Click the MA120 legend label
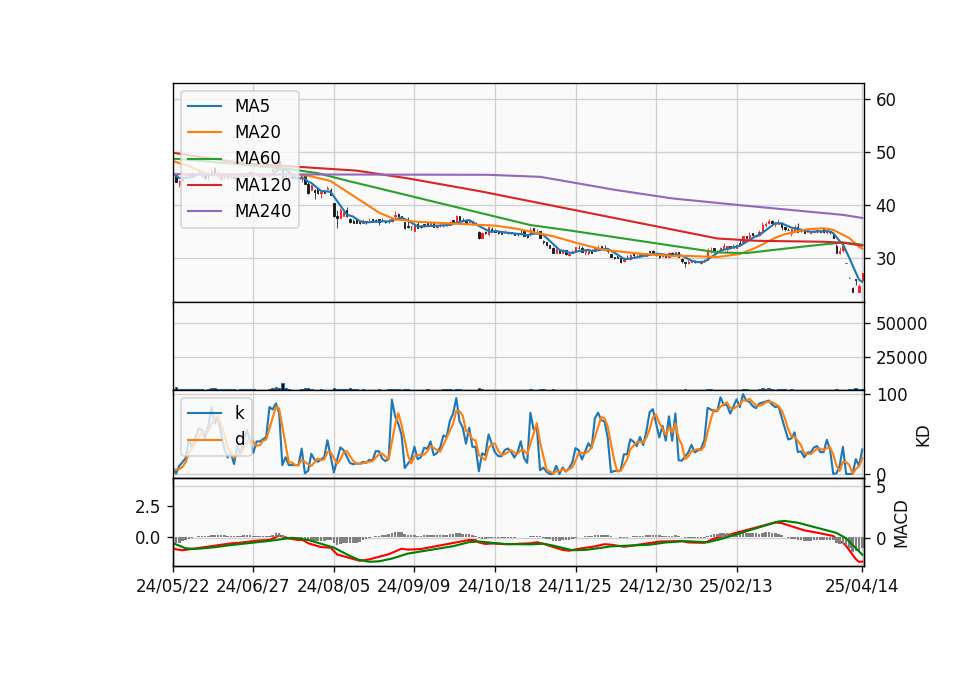The image size is (960, 690). tap(263, 185)
